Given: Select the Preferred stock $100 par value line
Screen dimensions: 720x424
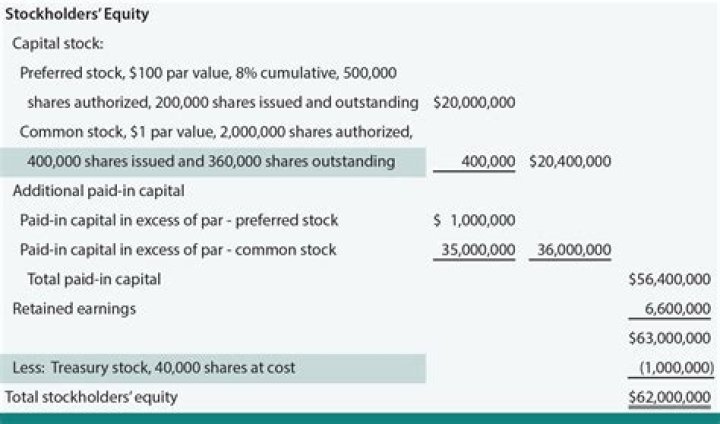Looking at the screenshot, I should tap(208, 73).
